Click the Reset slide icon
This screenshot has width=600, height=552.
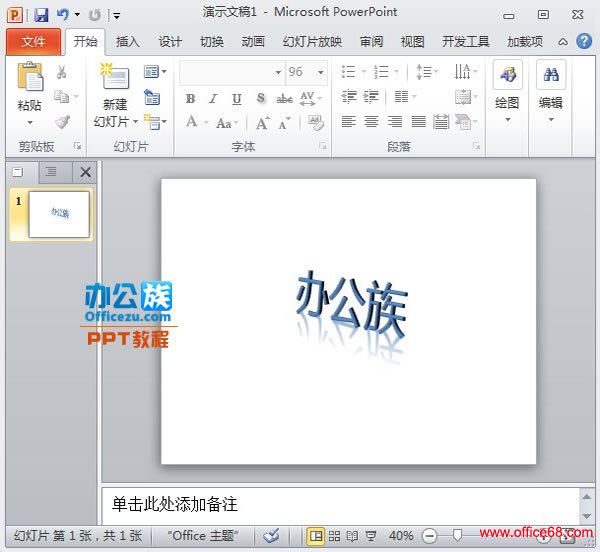pos(152,97)
